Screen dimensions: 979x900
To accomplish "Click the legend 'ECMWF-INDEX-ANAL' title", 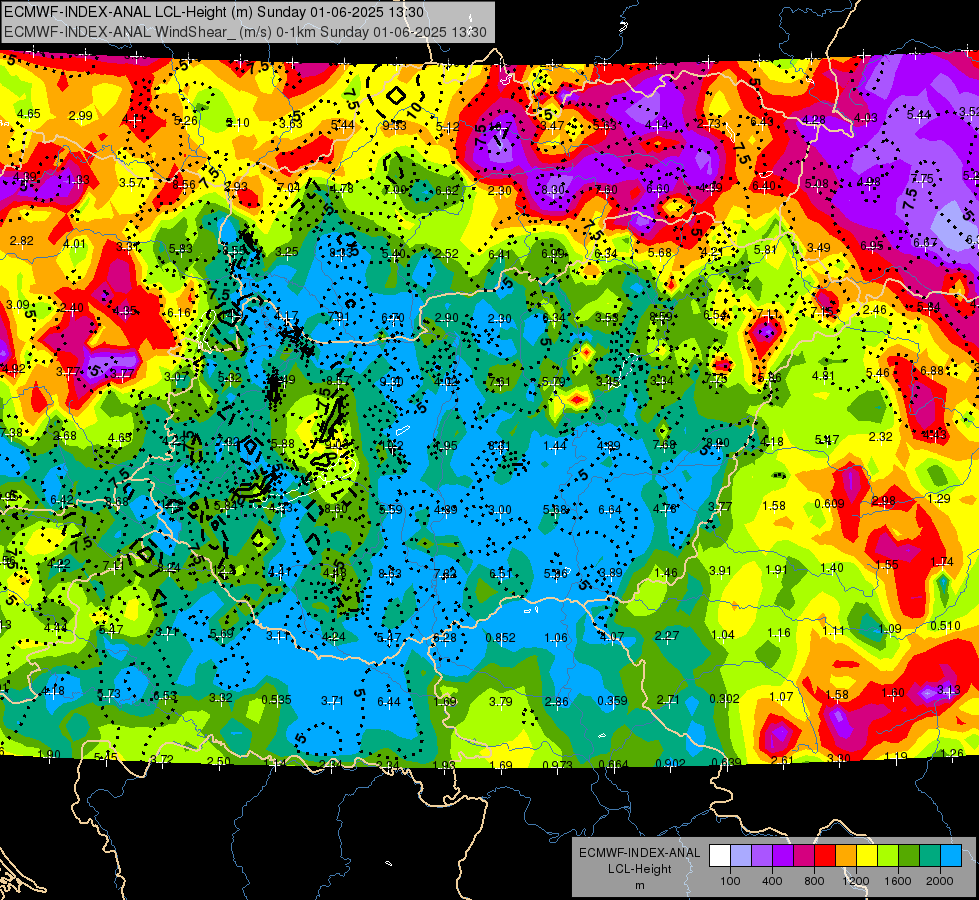I will point(639,853).
